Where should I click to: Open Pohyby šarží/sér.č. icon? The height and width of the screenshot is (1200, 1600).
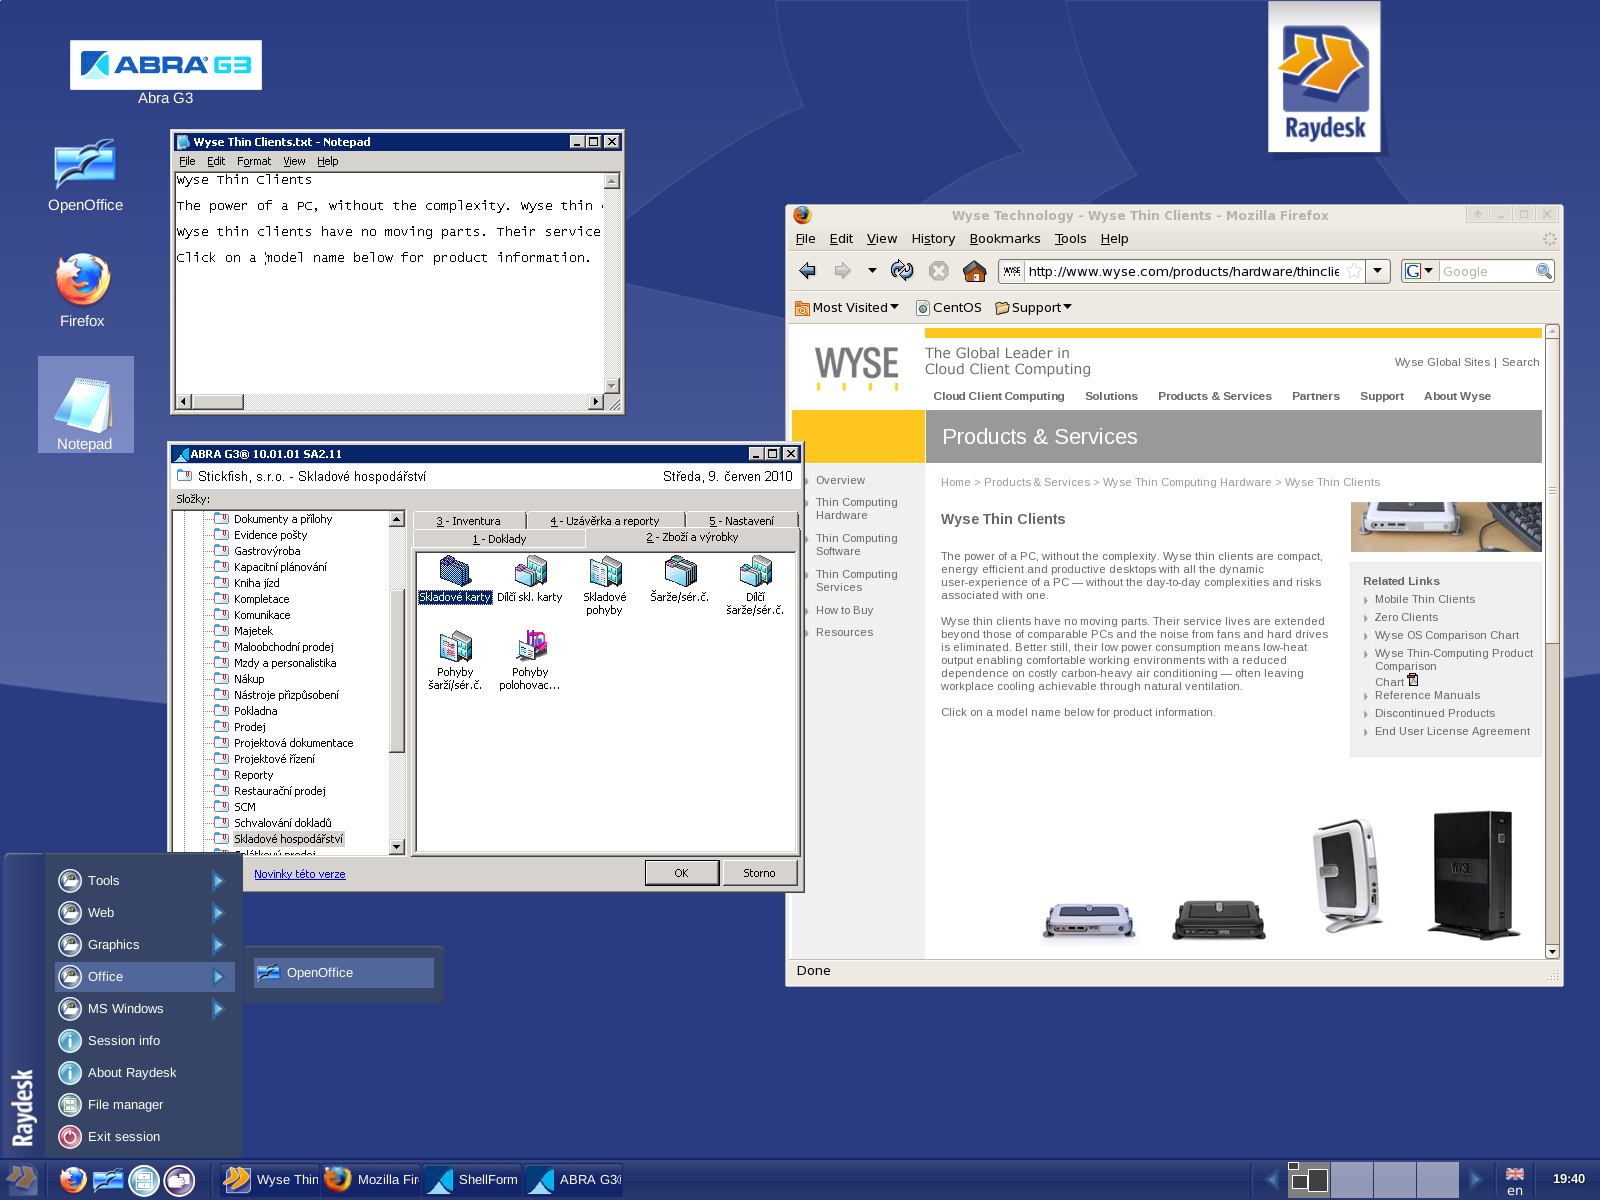click(x=455, y=660)
